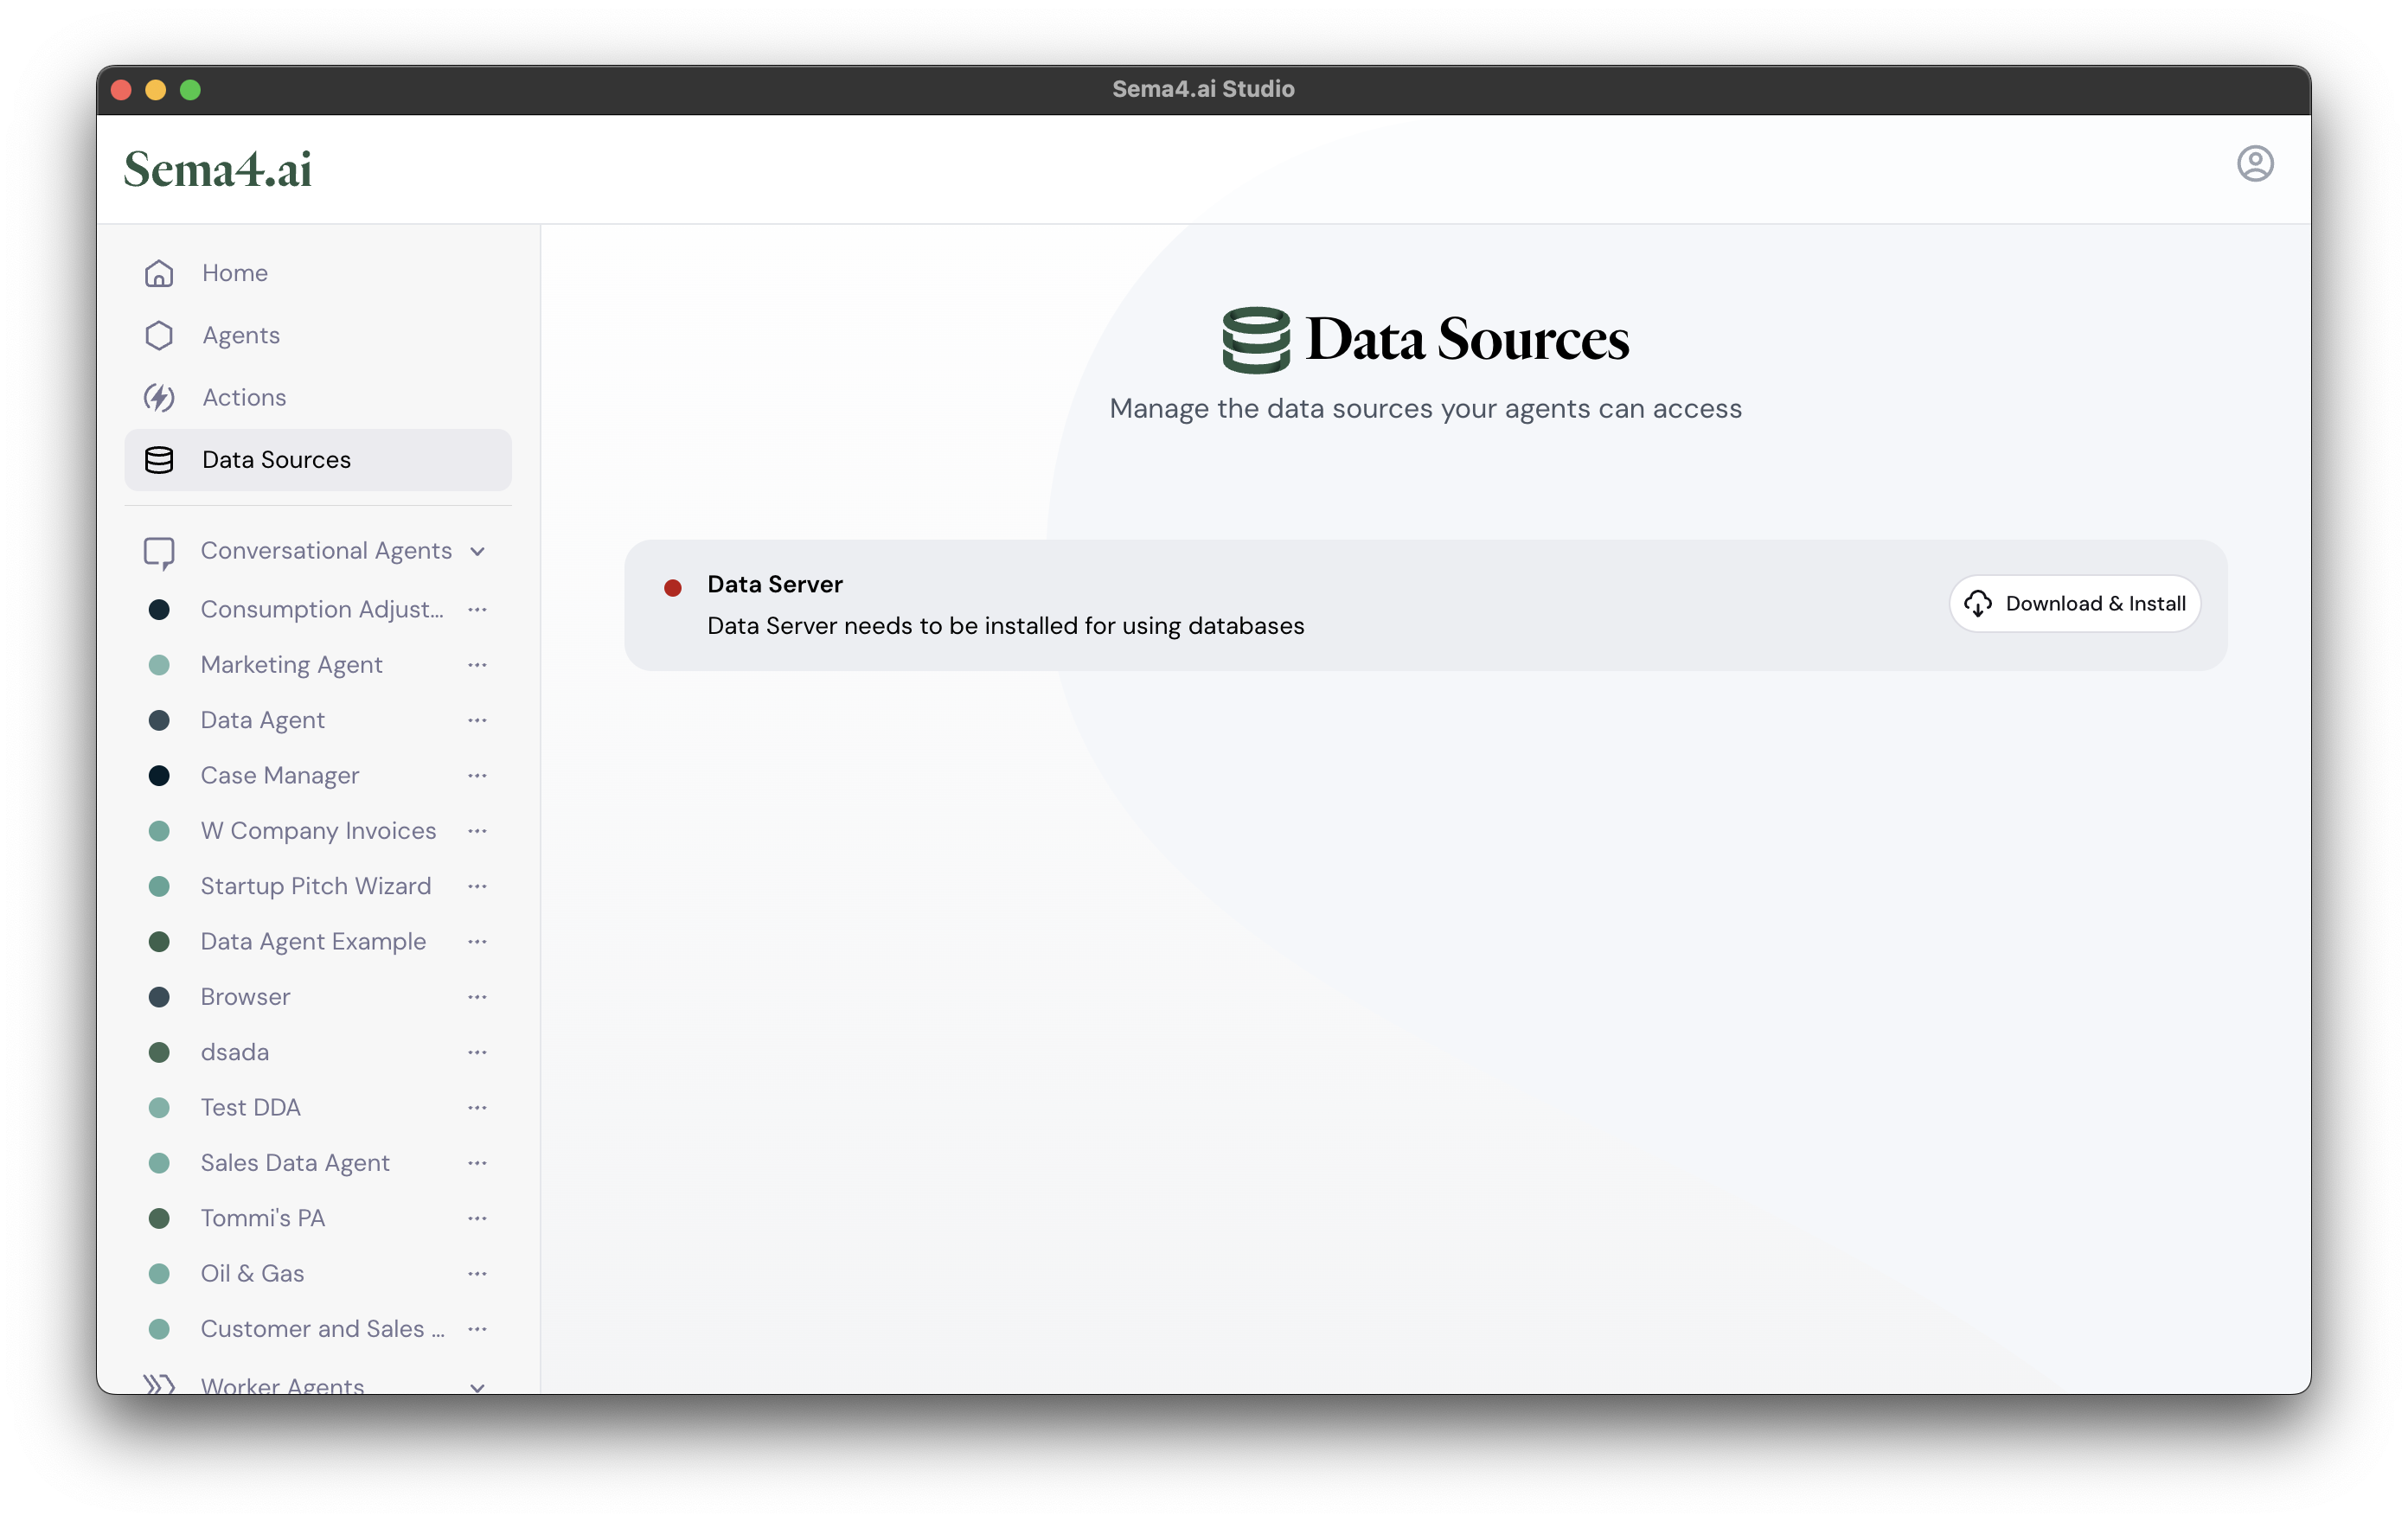Open options menu for Sales Data Agent

coord(477,1163)
